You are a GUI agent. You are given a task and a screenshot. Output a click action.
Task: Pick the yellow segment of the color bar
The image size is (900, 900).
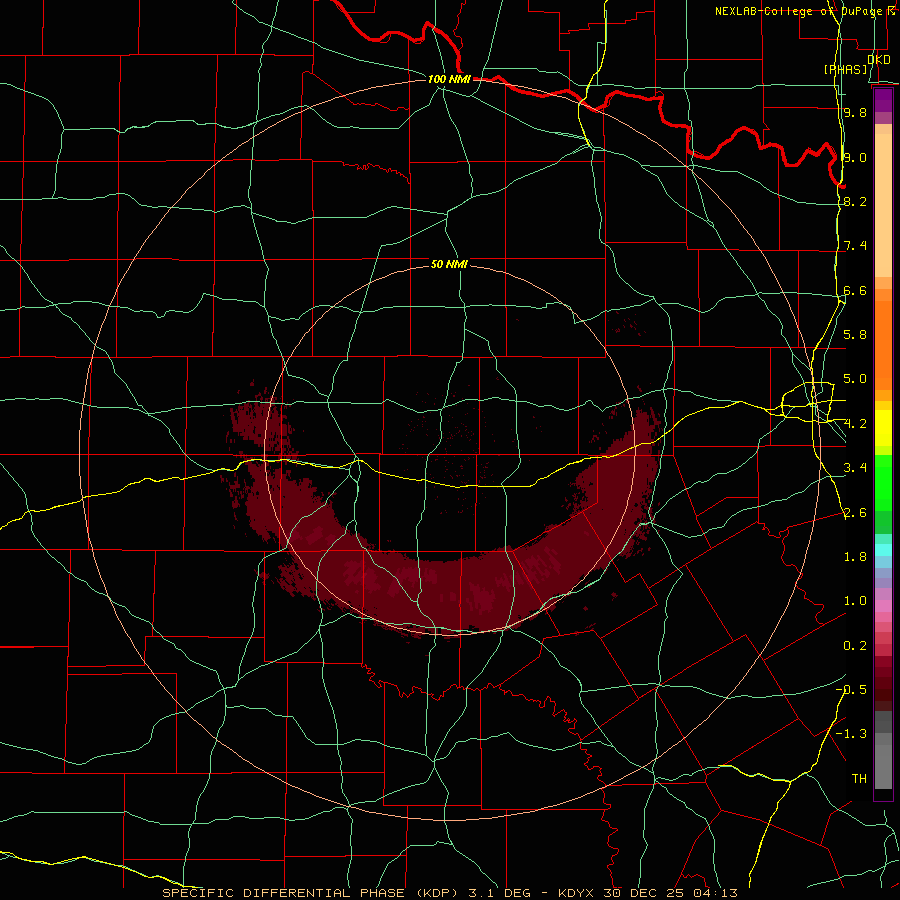(x=883, y=428)
